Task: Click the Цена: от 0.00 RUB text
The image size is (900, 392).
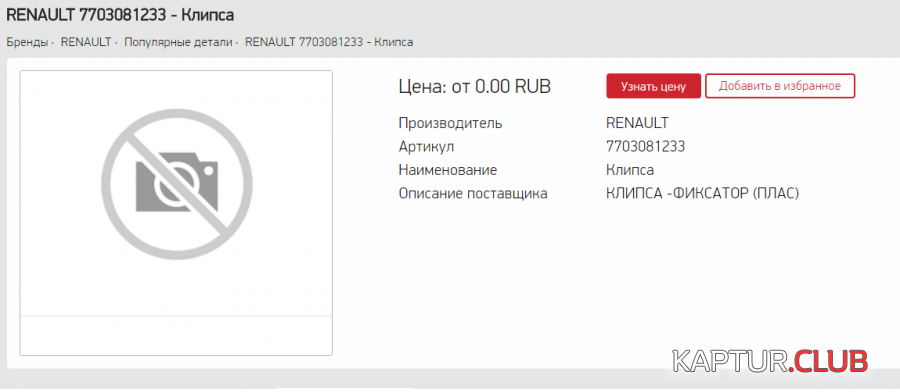Action: click(475, 86)
